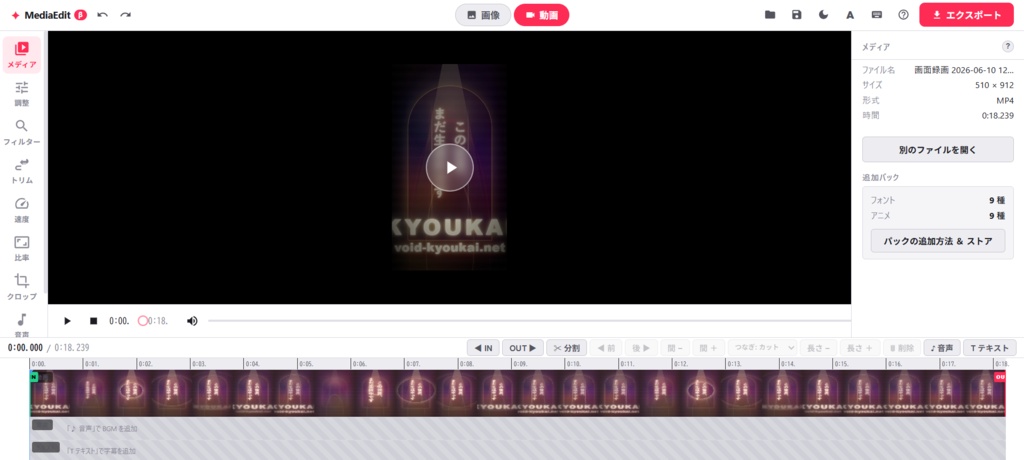Viewport: 1024px width, 460px height.
Task: Click the font 'A' icon in the header
Action: click(x=850, y=14)
